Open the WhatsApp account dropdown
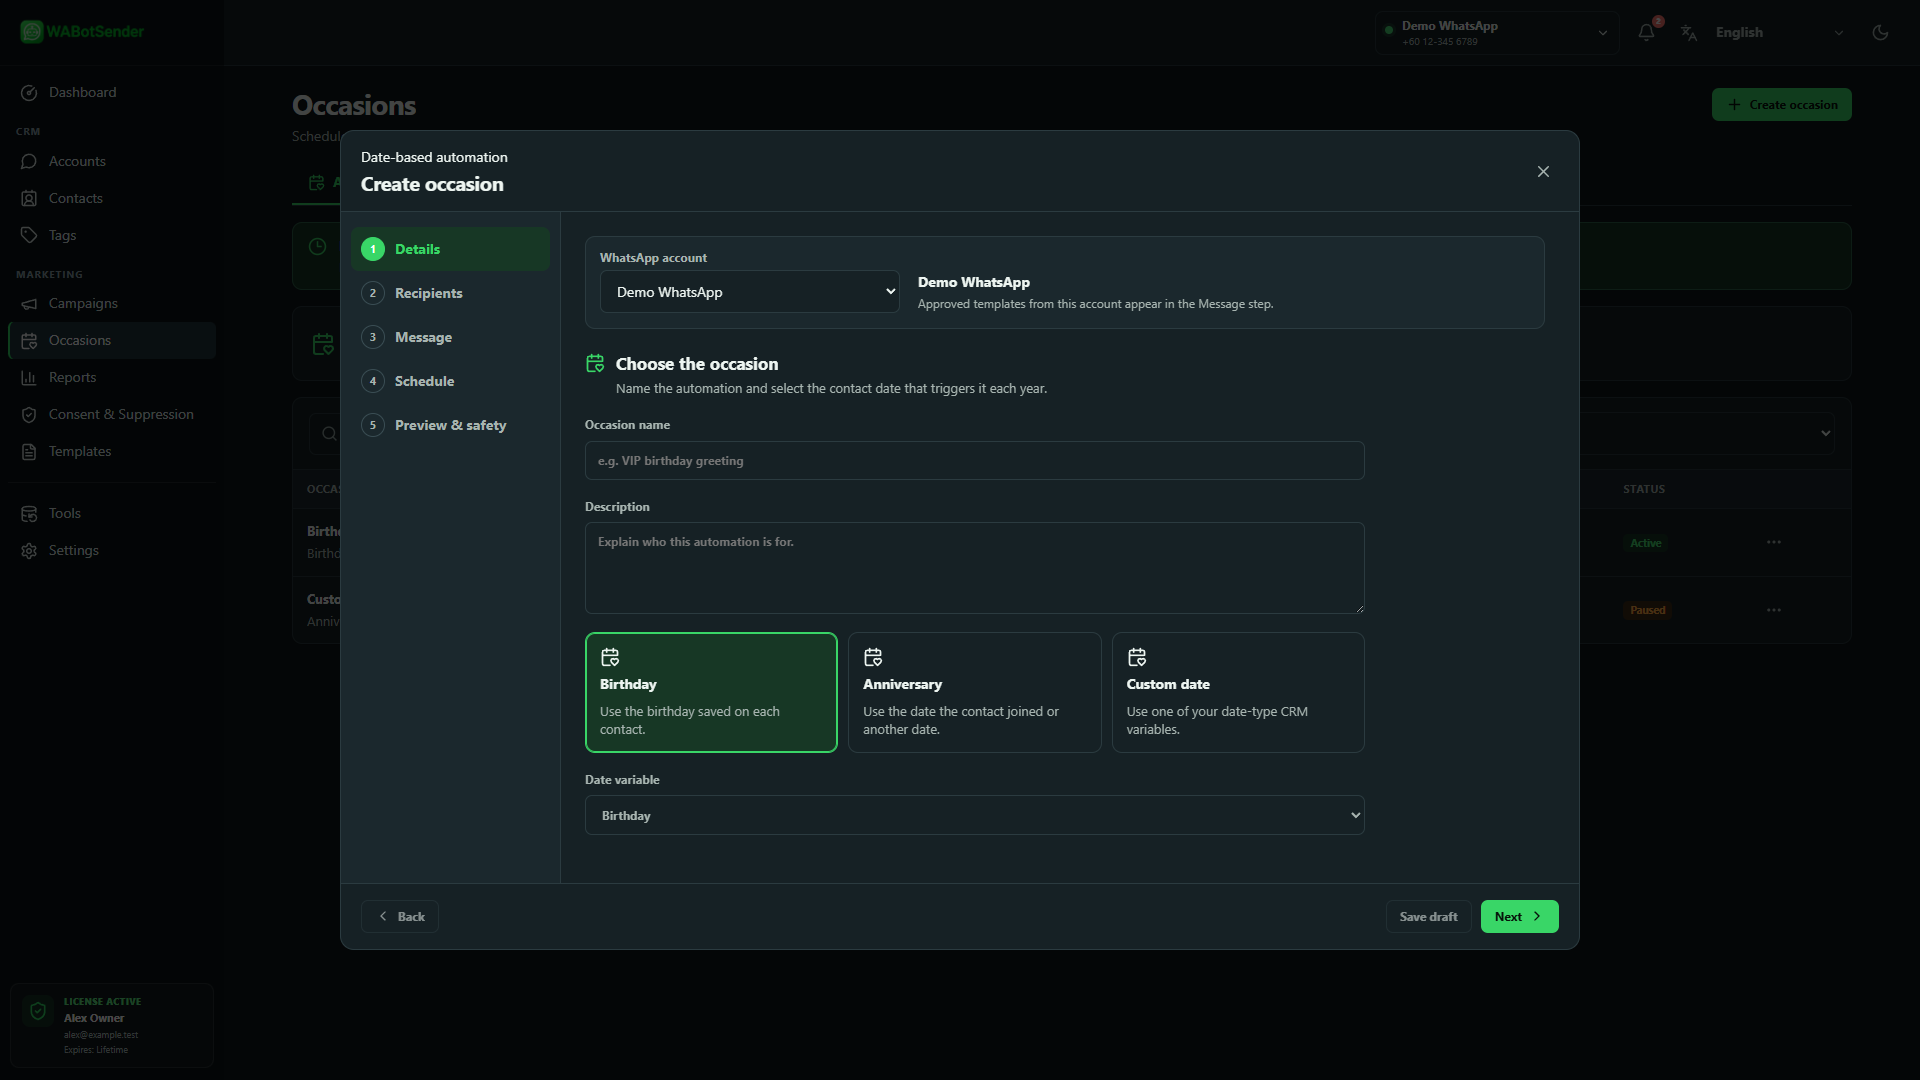Image resolution: width=1920 pixels, height=1080 pixels. pos(750,292)
